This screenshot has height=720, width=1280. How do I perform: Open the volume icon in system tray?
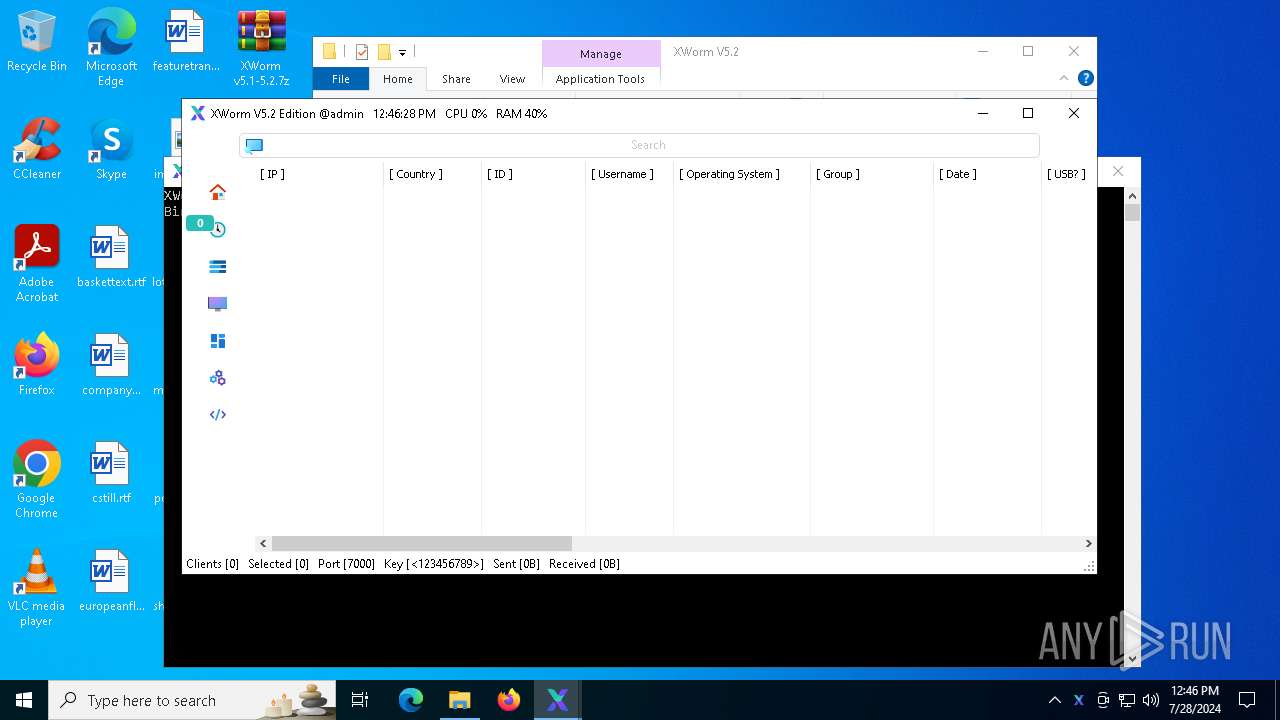coord(1150,700)
